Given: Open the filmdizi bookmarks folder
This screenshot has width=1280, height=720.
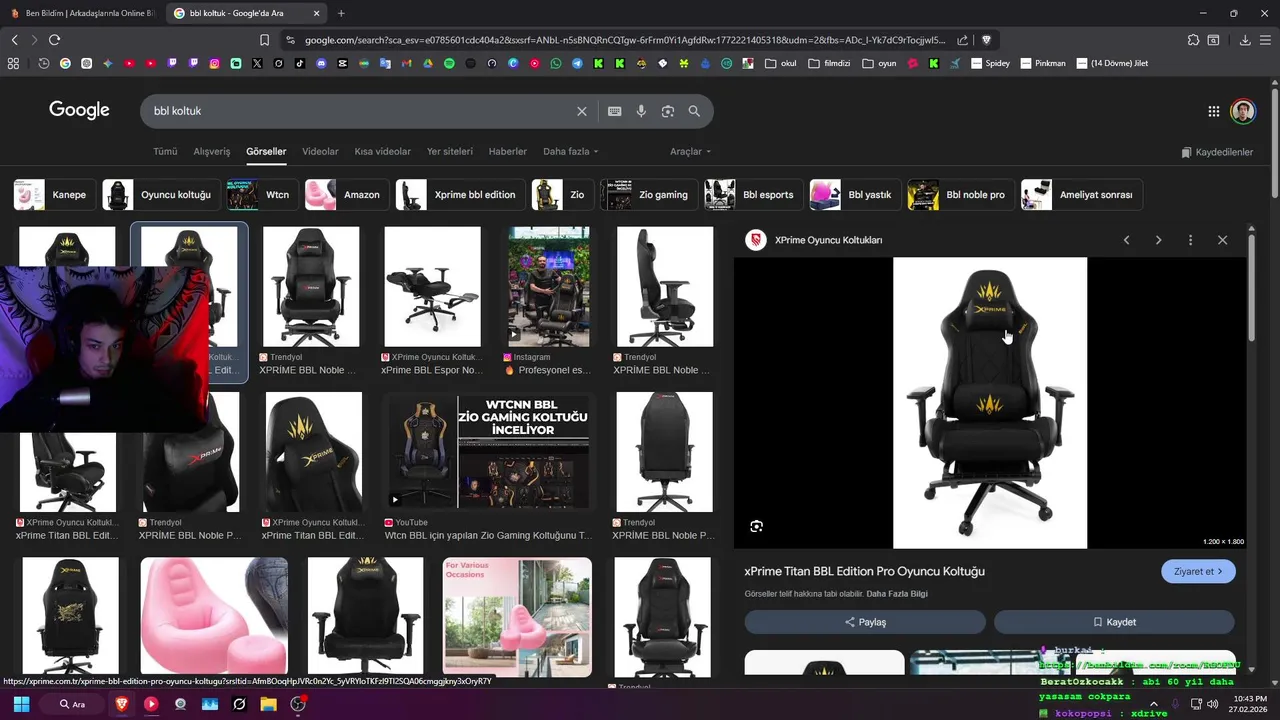Looking at the screenshot, I should point(829,63).
